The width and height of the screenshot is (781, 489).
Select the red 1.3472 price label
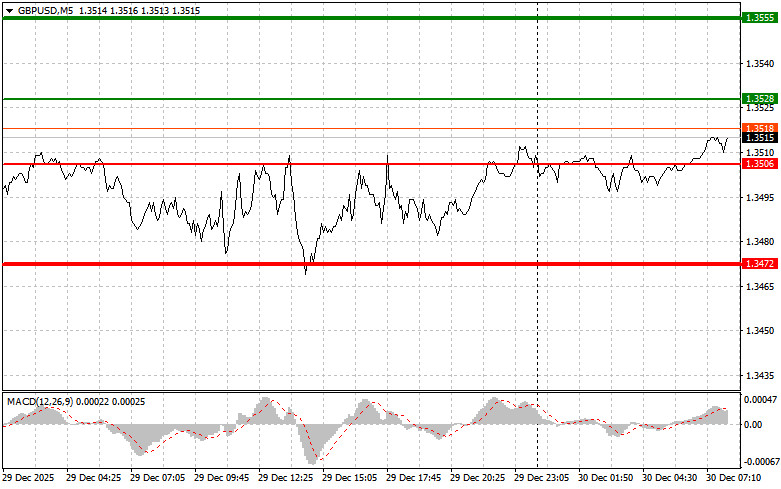pyautogui.click(x=756, y=263)
